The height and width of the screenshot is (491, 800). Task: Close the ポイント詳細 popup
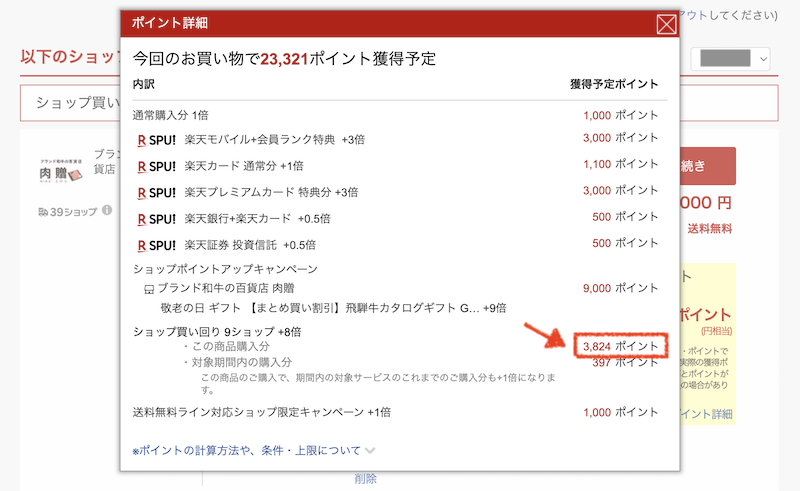[666, 24]
